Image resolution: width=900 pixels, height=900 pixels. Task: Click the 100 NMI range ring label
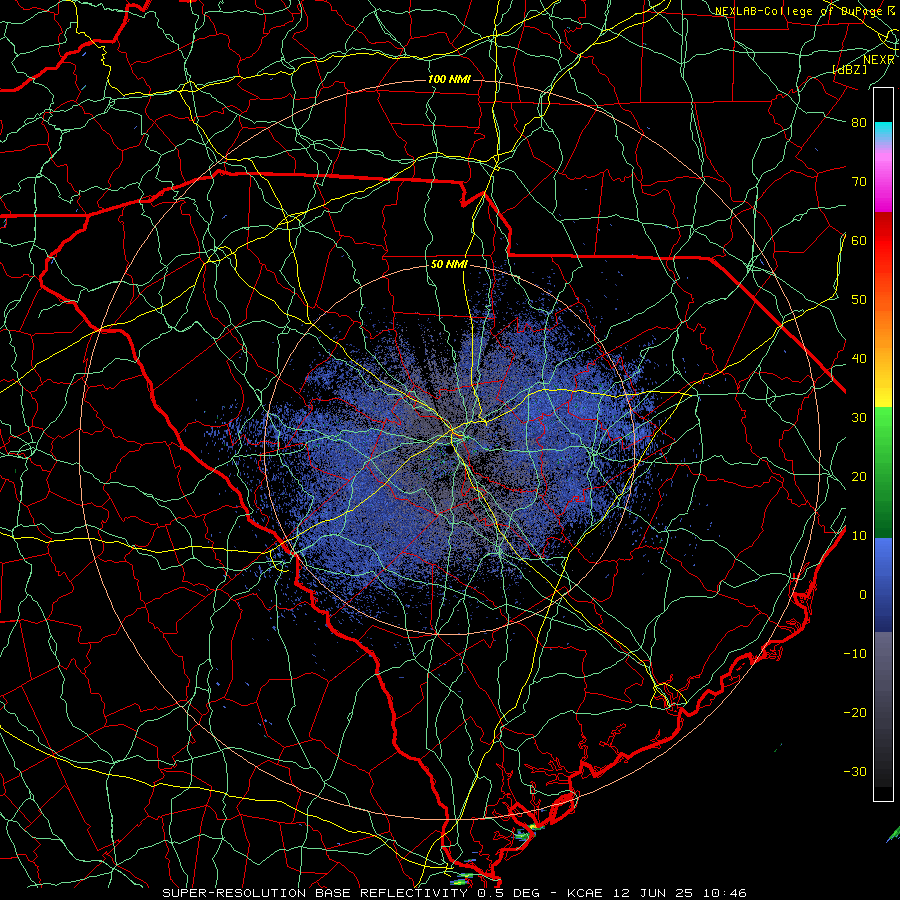tap(449, 79)
